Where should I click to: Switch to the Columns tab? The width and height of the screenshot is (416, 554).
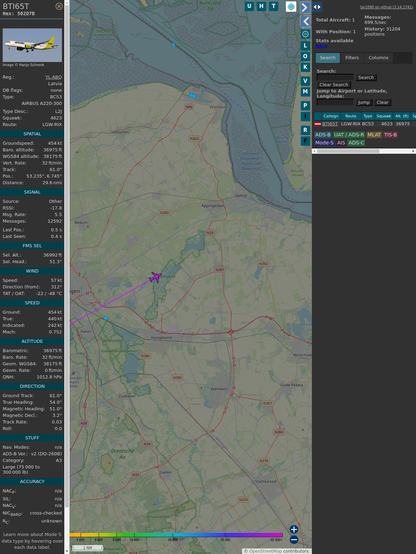pos(379,58)
